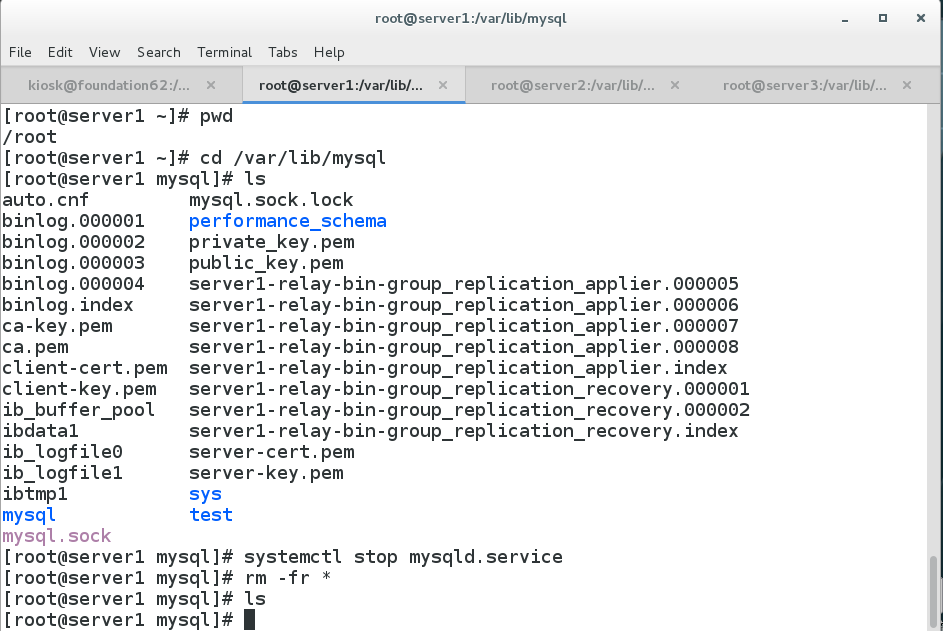The height and width of the screenshot is (631, 943).
Task: Click the replication_applier.000006 relay file
Action: point(464,305)
